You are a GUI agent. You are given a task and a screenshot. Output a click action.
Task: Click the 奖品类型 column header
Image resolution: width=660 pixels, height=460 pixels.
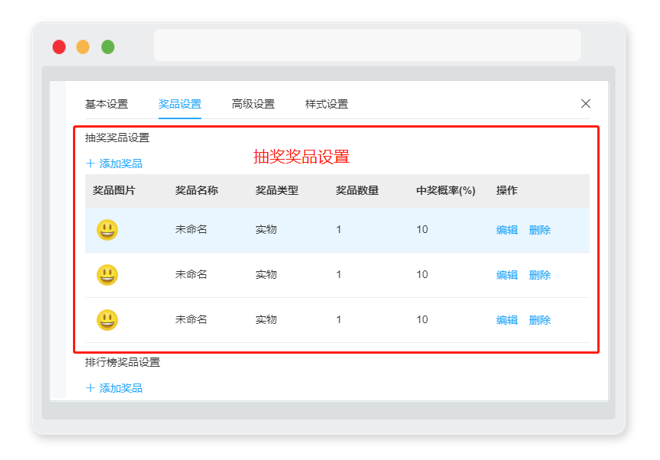click(277, 191)
